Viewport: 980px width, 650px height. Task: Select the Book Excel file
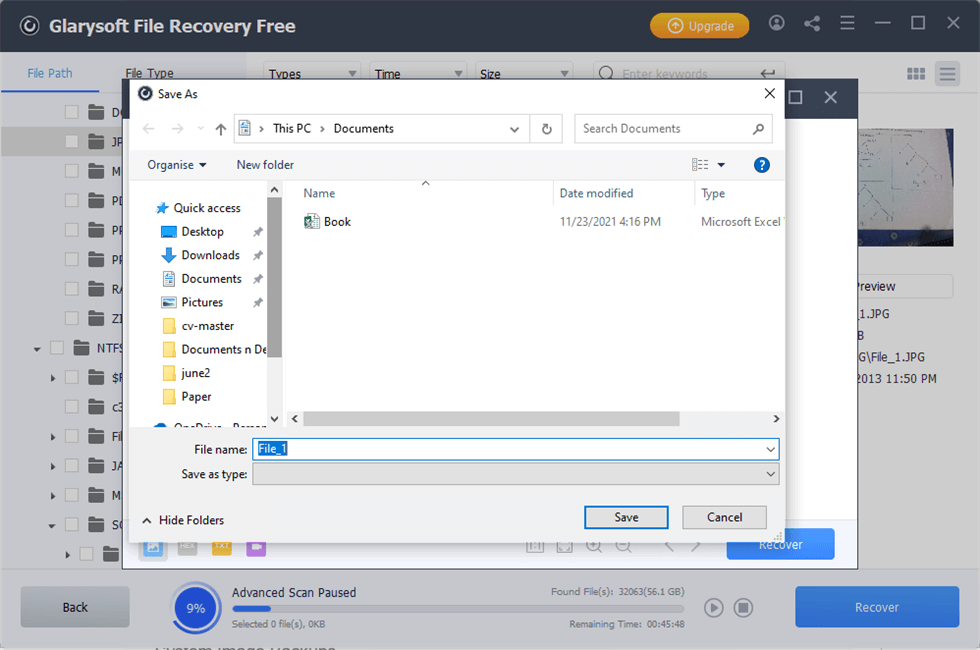click(337, 222)
